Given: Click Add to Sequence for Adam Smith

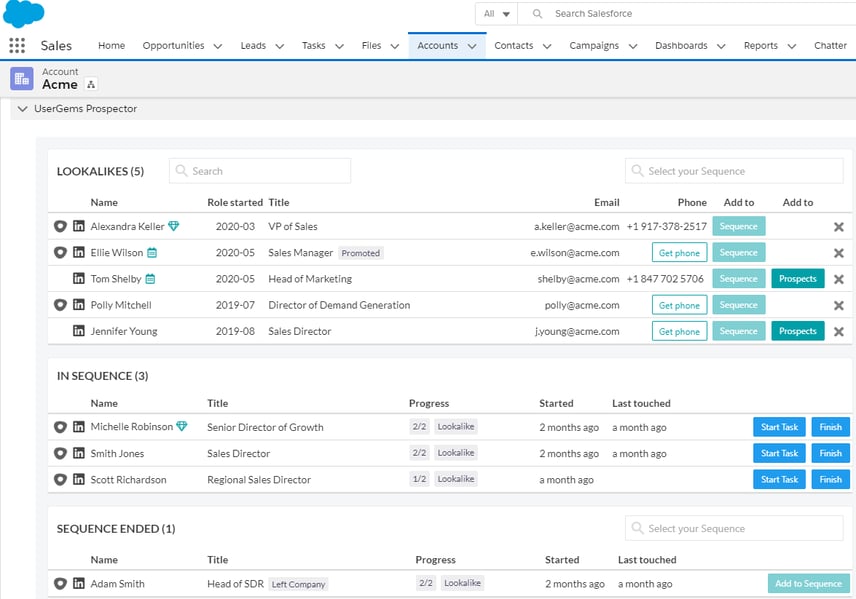Looking at the screenshot, I should point(809,584).
